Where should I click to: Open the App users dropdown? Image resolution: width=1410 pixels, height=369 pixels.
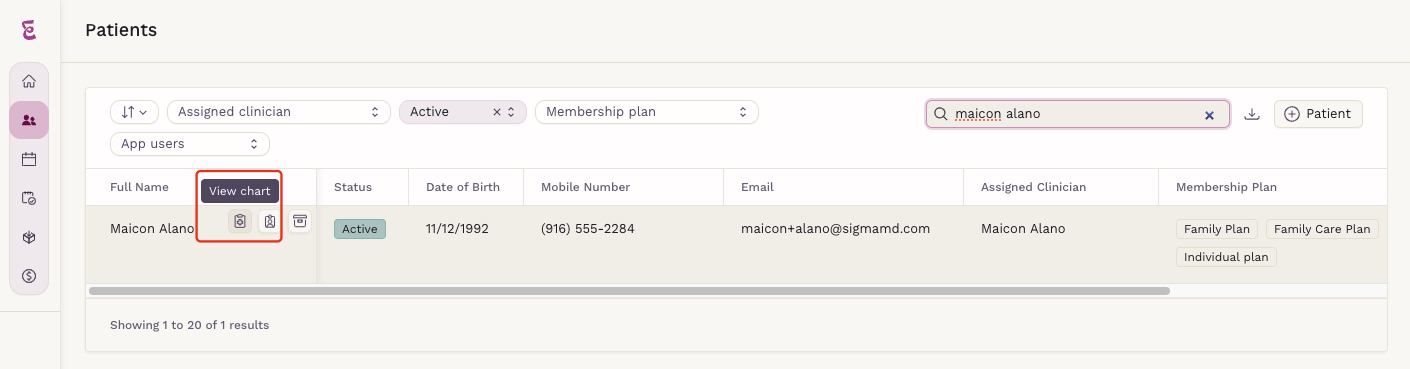190,144
